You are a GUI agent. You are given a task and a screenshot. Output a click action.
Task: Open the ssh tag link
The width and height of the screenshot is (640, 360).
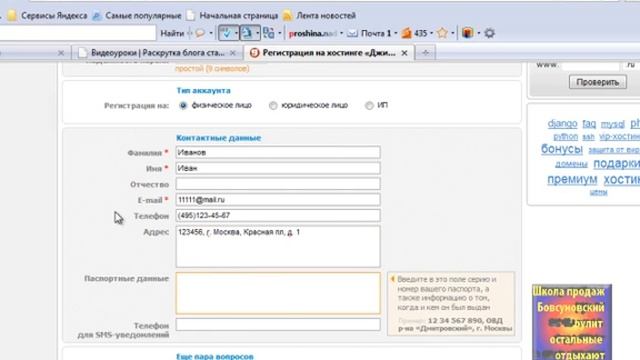point(588,137)
